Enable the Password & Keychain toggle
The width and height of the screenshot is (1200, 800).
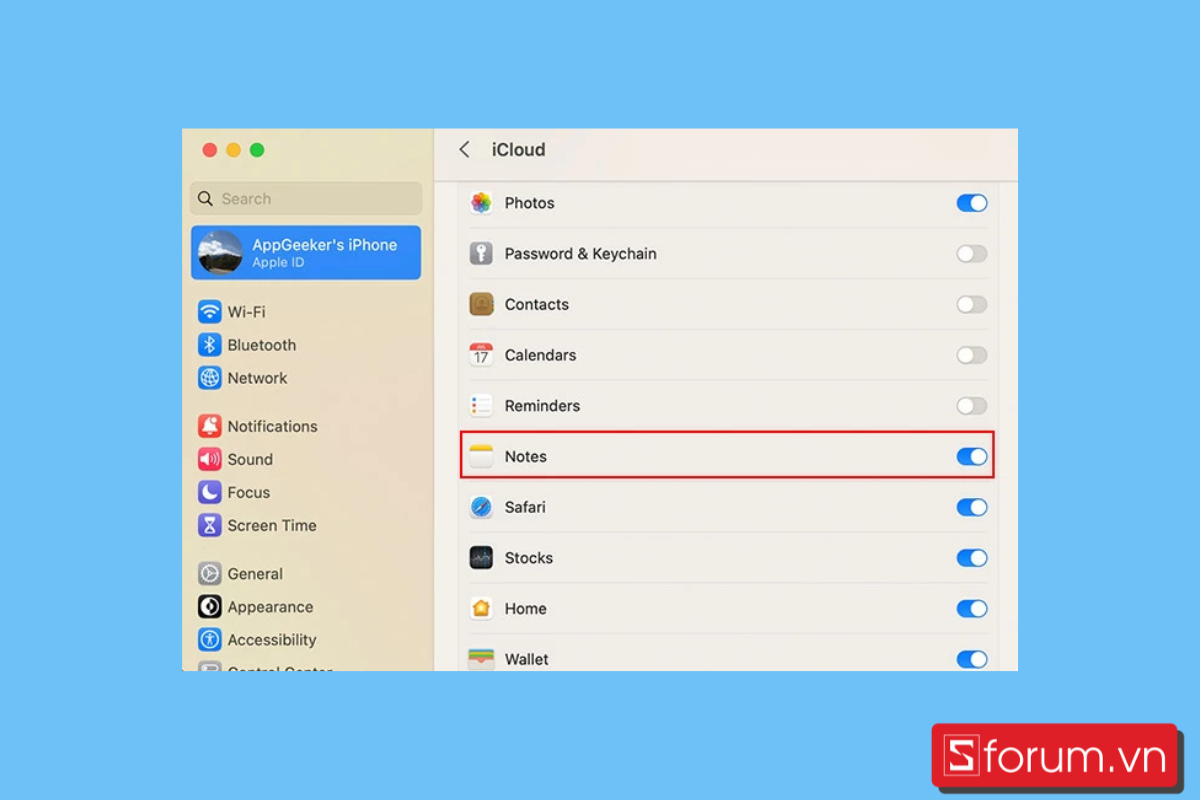(x=972, y=254)
